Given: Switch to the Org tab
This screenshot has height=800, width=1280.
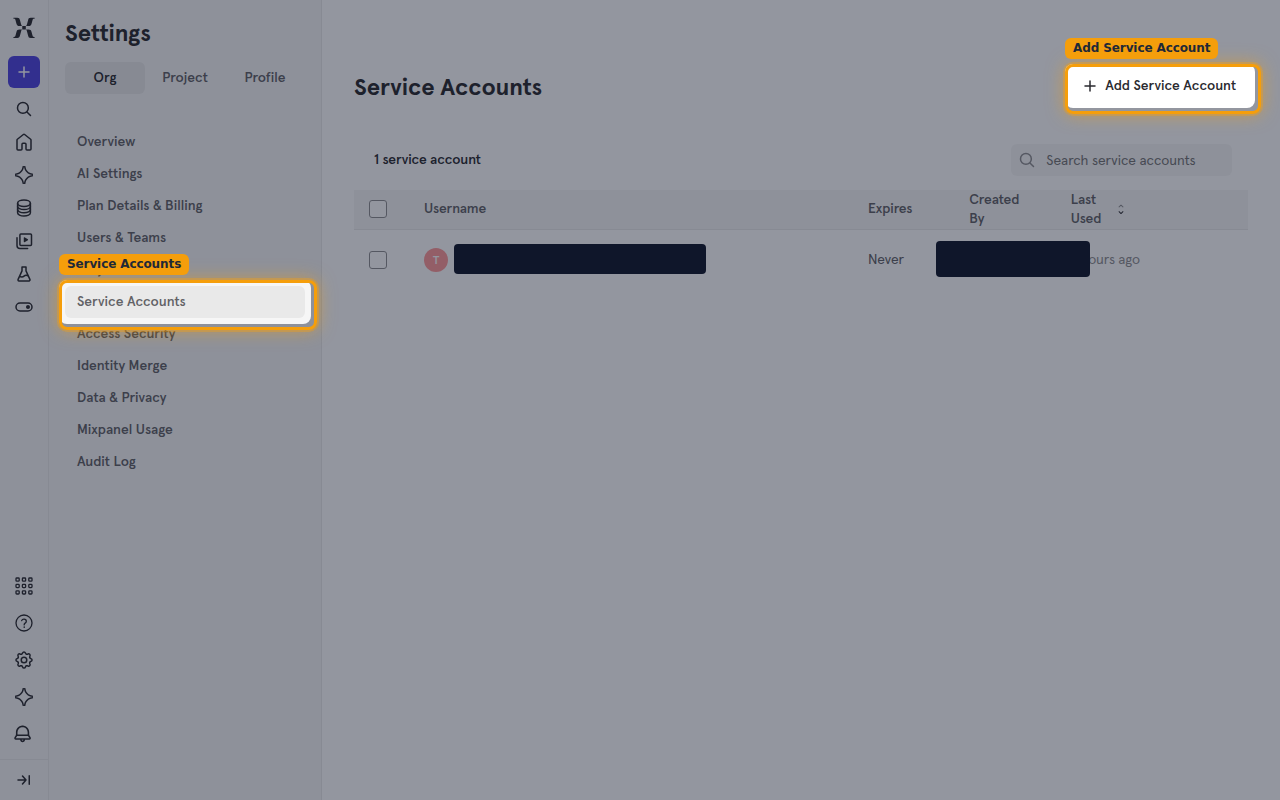Looking at the screenshot, I should [105, 78].
